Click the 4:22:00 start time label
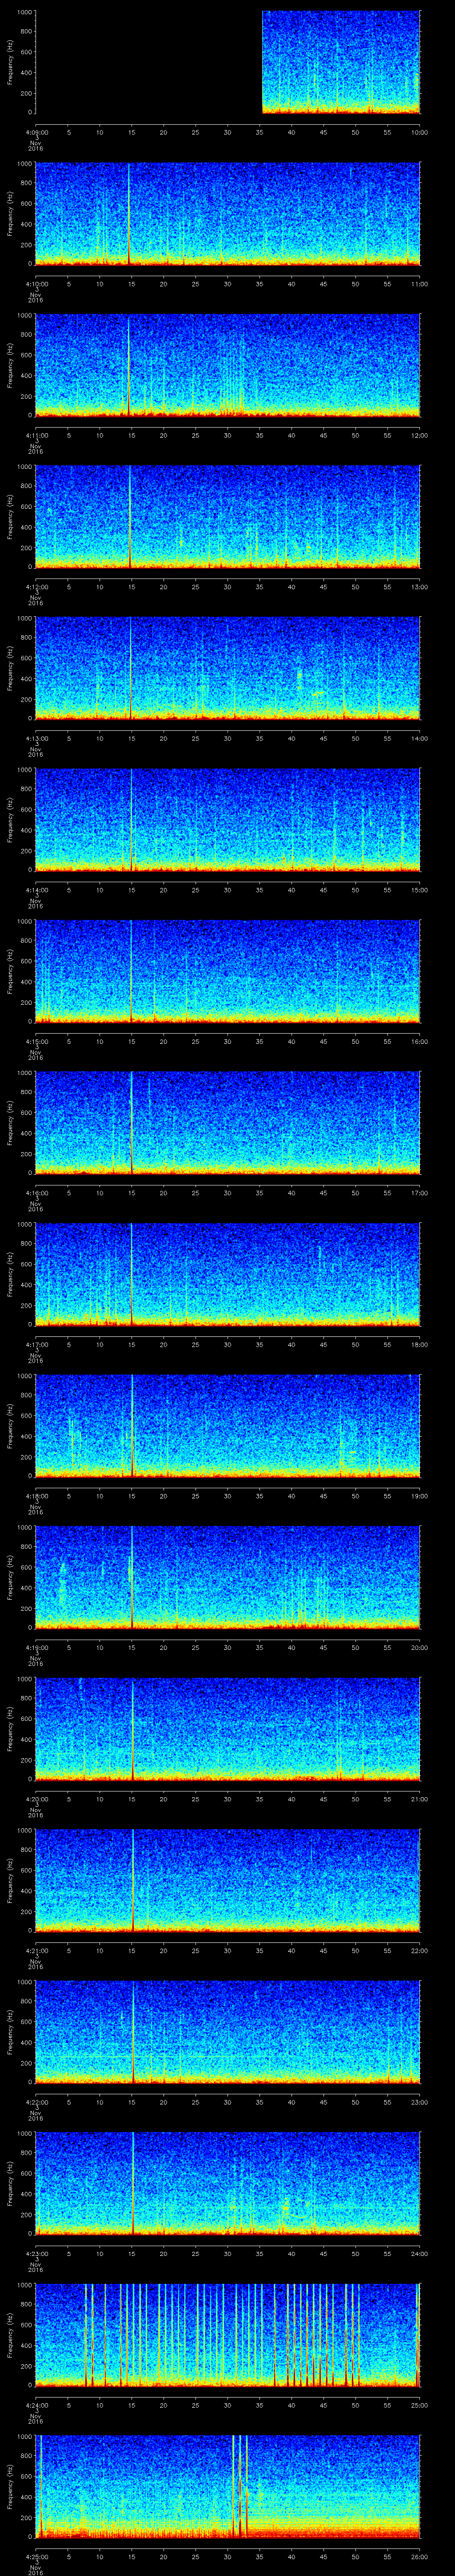This screenshot has width=455, height=2576. 35,2101
